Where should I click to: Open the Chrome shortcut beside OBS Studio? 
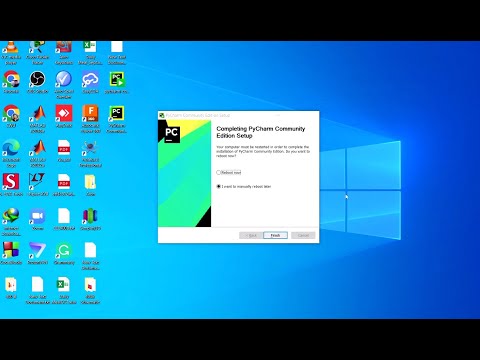11,82
